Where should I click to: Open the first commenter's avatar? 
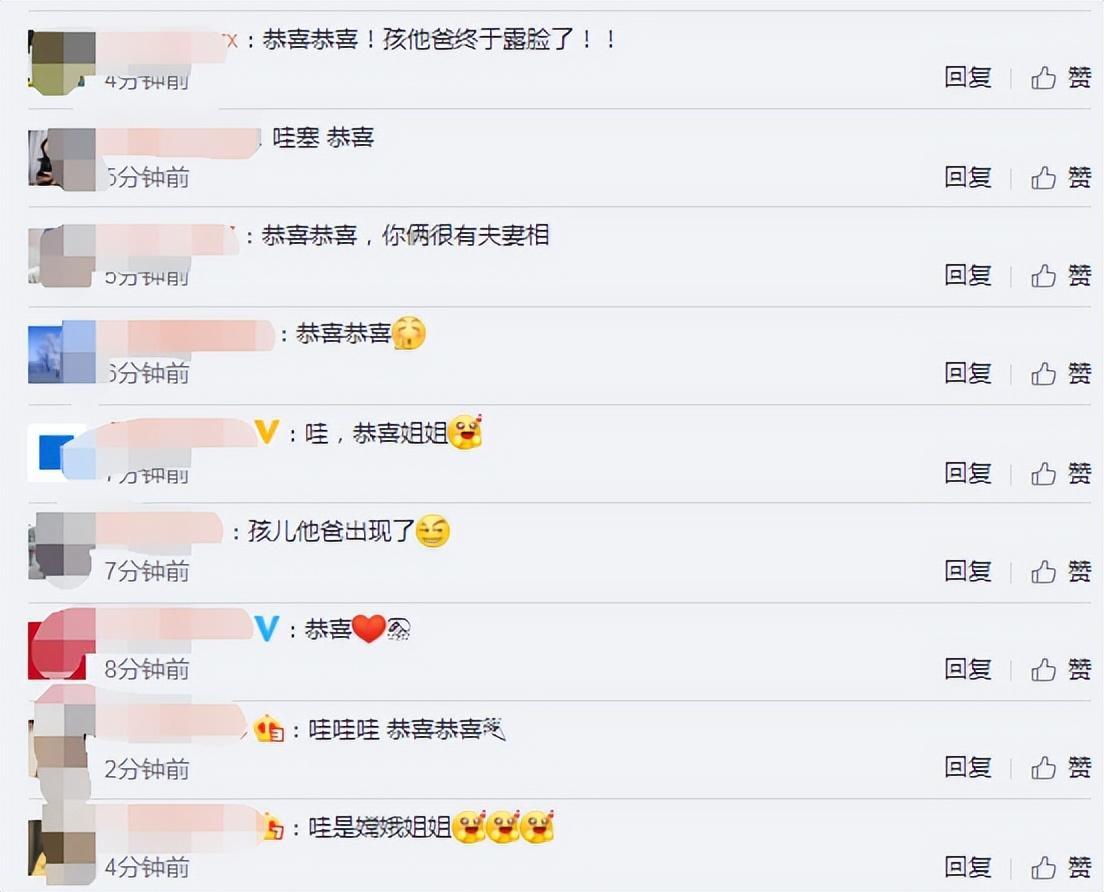62,61
